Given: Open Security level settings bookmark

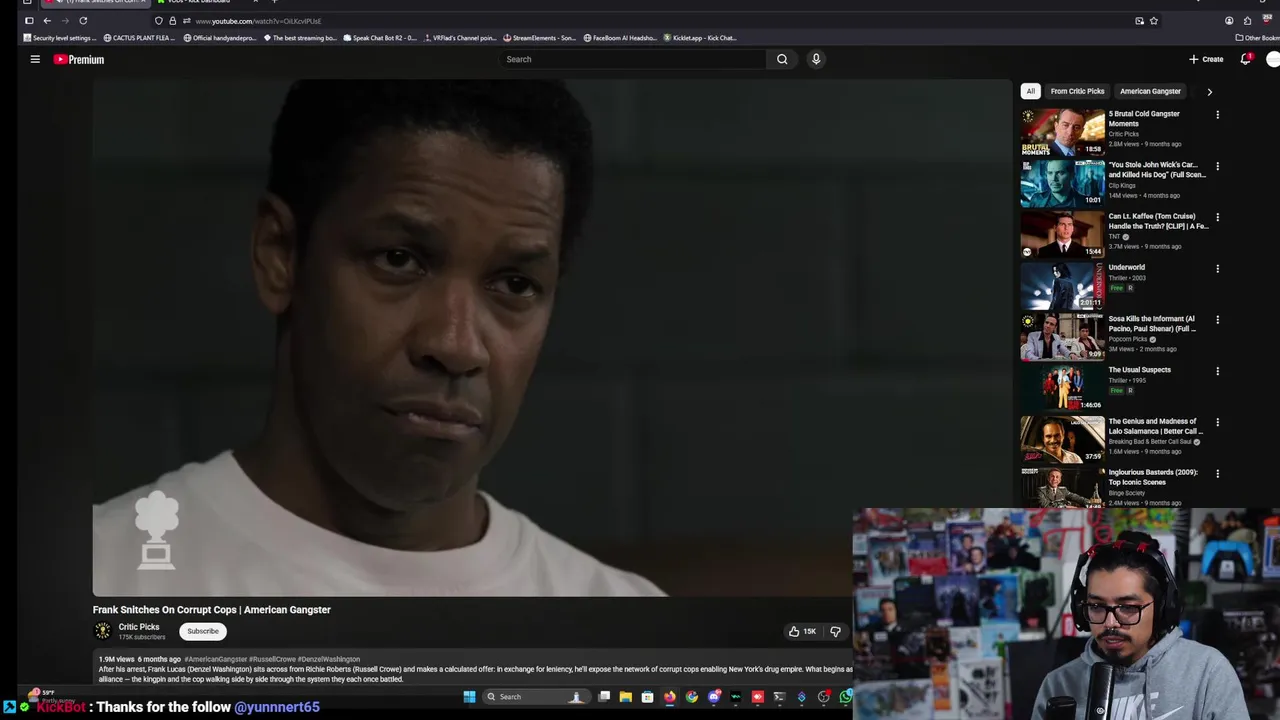Looking at the screenshot, I should [x=60, y=38].
